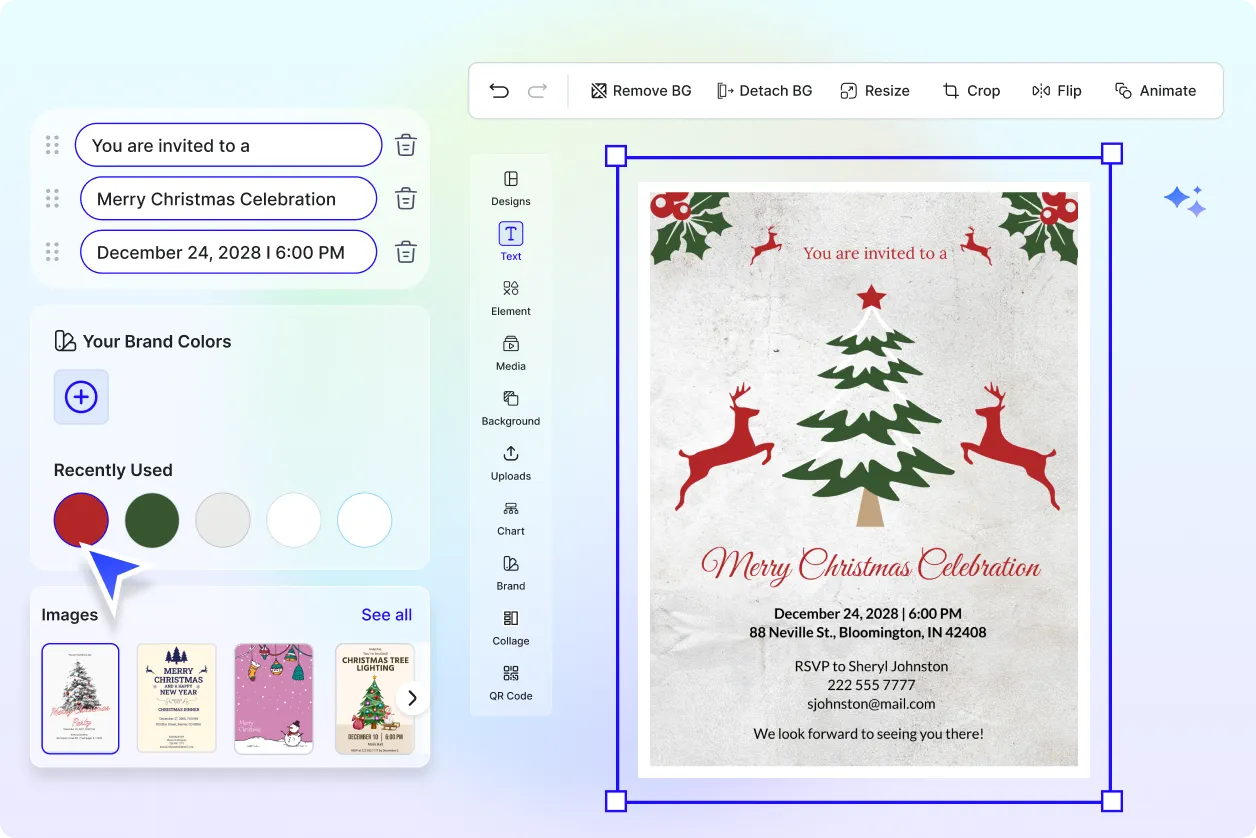The height and width of the screenshot is (838, 1256).
Task: Use the Remove BG tool
Action: (x=640, y=90)
